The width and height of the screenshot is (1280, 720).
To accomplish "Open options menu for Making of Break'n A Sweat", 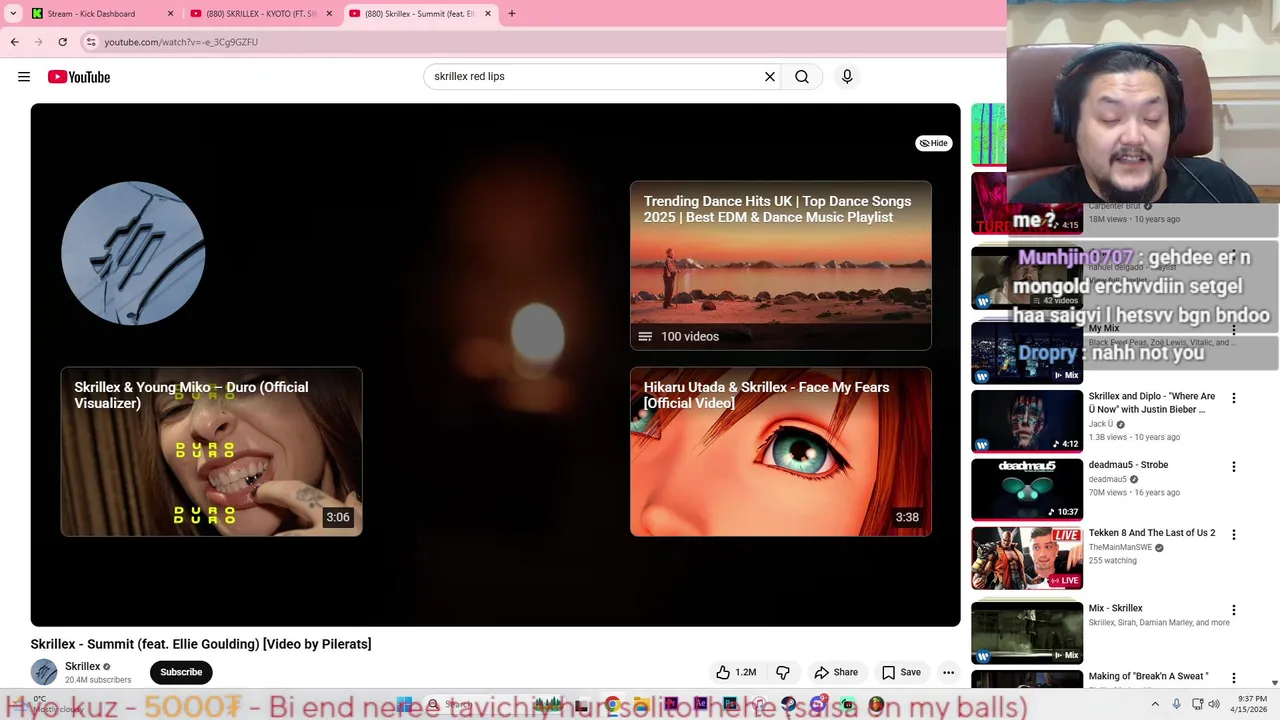I will (x=1233, y=678).
